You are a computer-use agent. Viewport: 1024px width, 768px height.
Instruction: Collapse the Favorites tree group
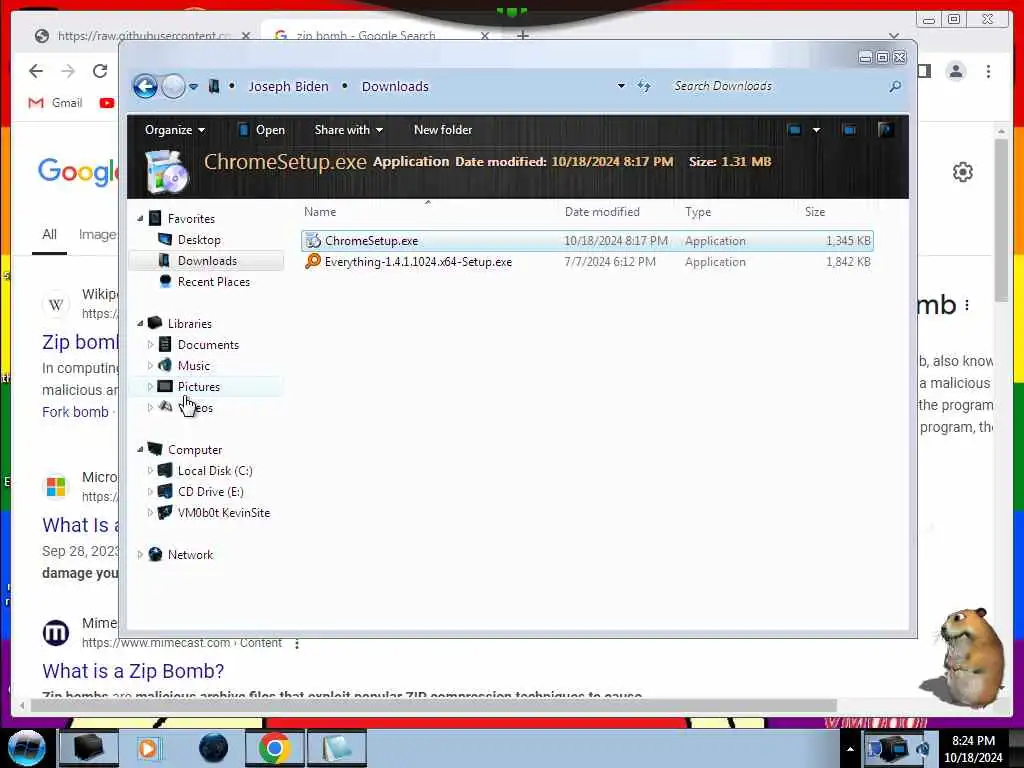tap(140, 218)
